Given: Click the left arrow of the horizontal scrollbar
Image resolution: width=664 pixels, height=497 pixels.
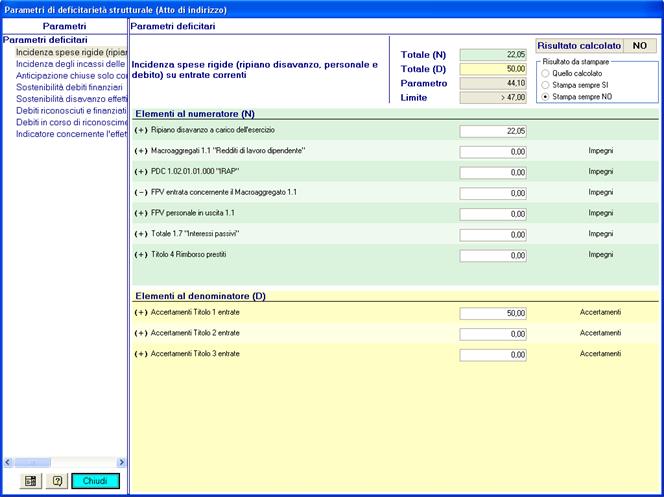Looking at the screenshot, I should [8, 462].
